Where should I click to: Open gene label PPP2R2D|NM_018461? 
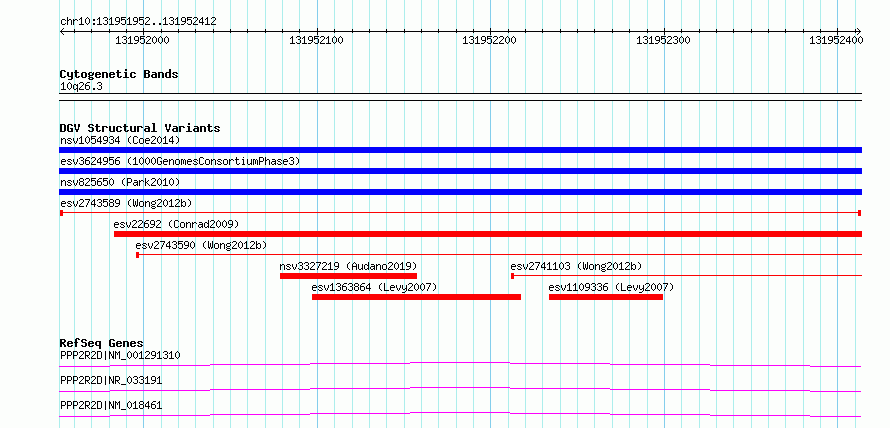pos(111,406)
